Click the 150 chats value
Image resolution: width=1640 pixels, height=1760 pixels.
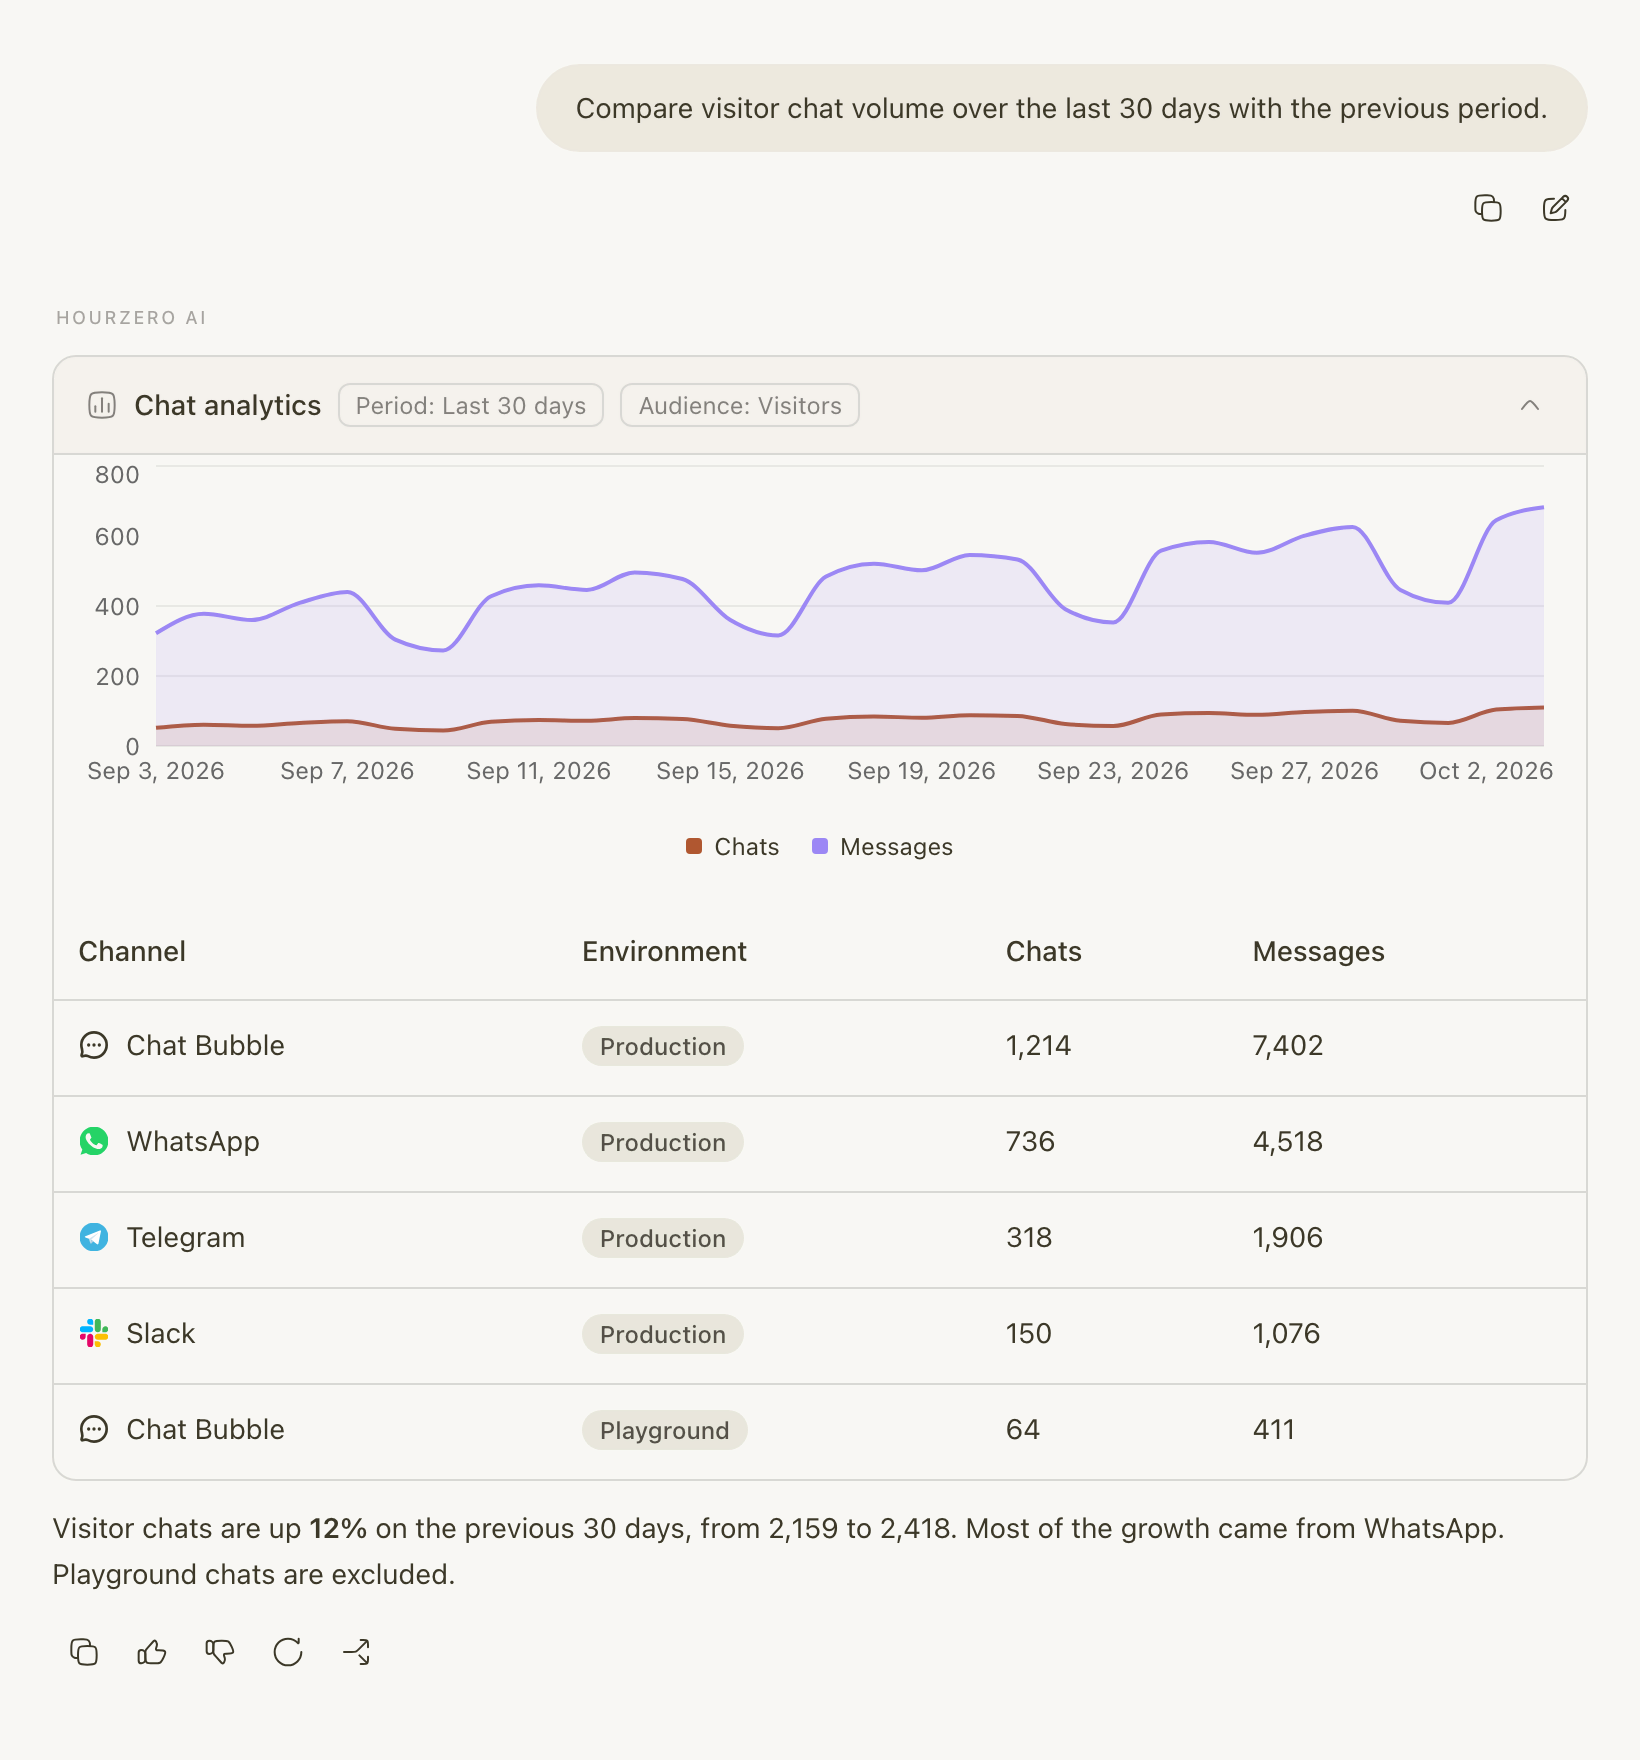point(1029,1334)
